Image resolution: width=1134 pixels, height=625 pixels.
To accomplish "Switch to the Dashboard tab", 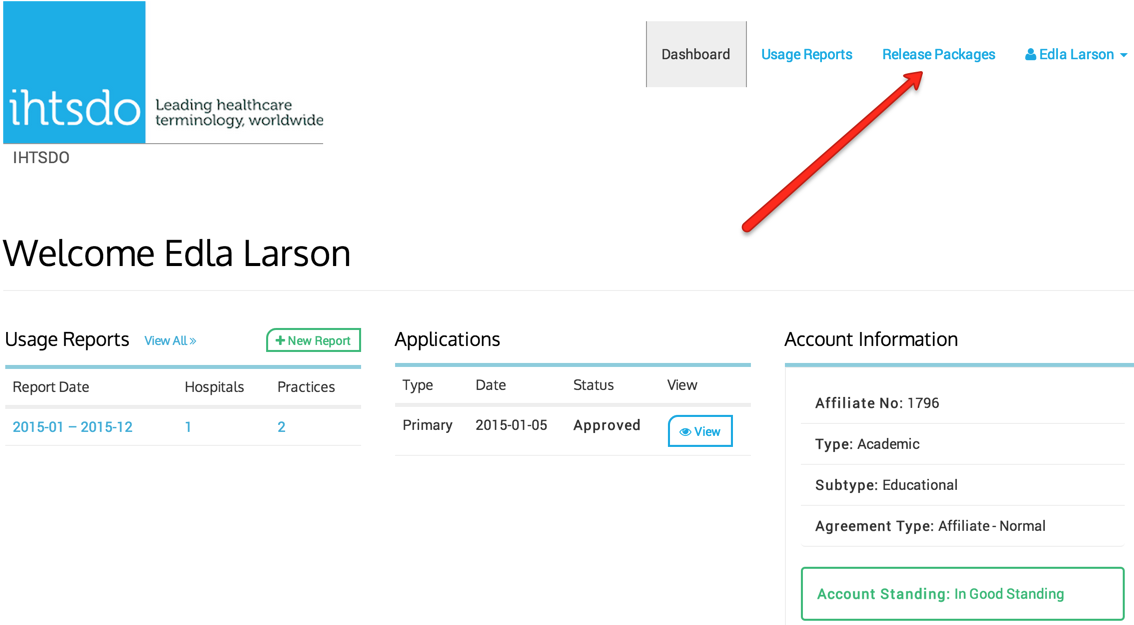I will click(695, 55).
